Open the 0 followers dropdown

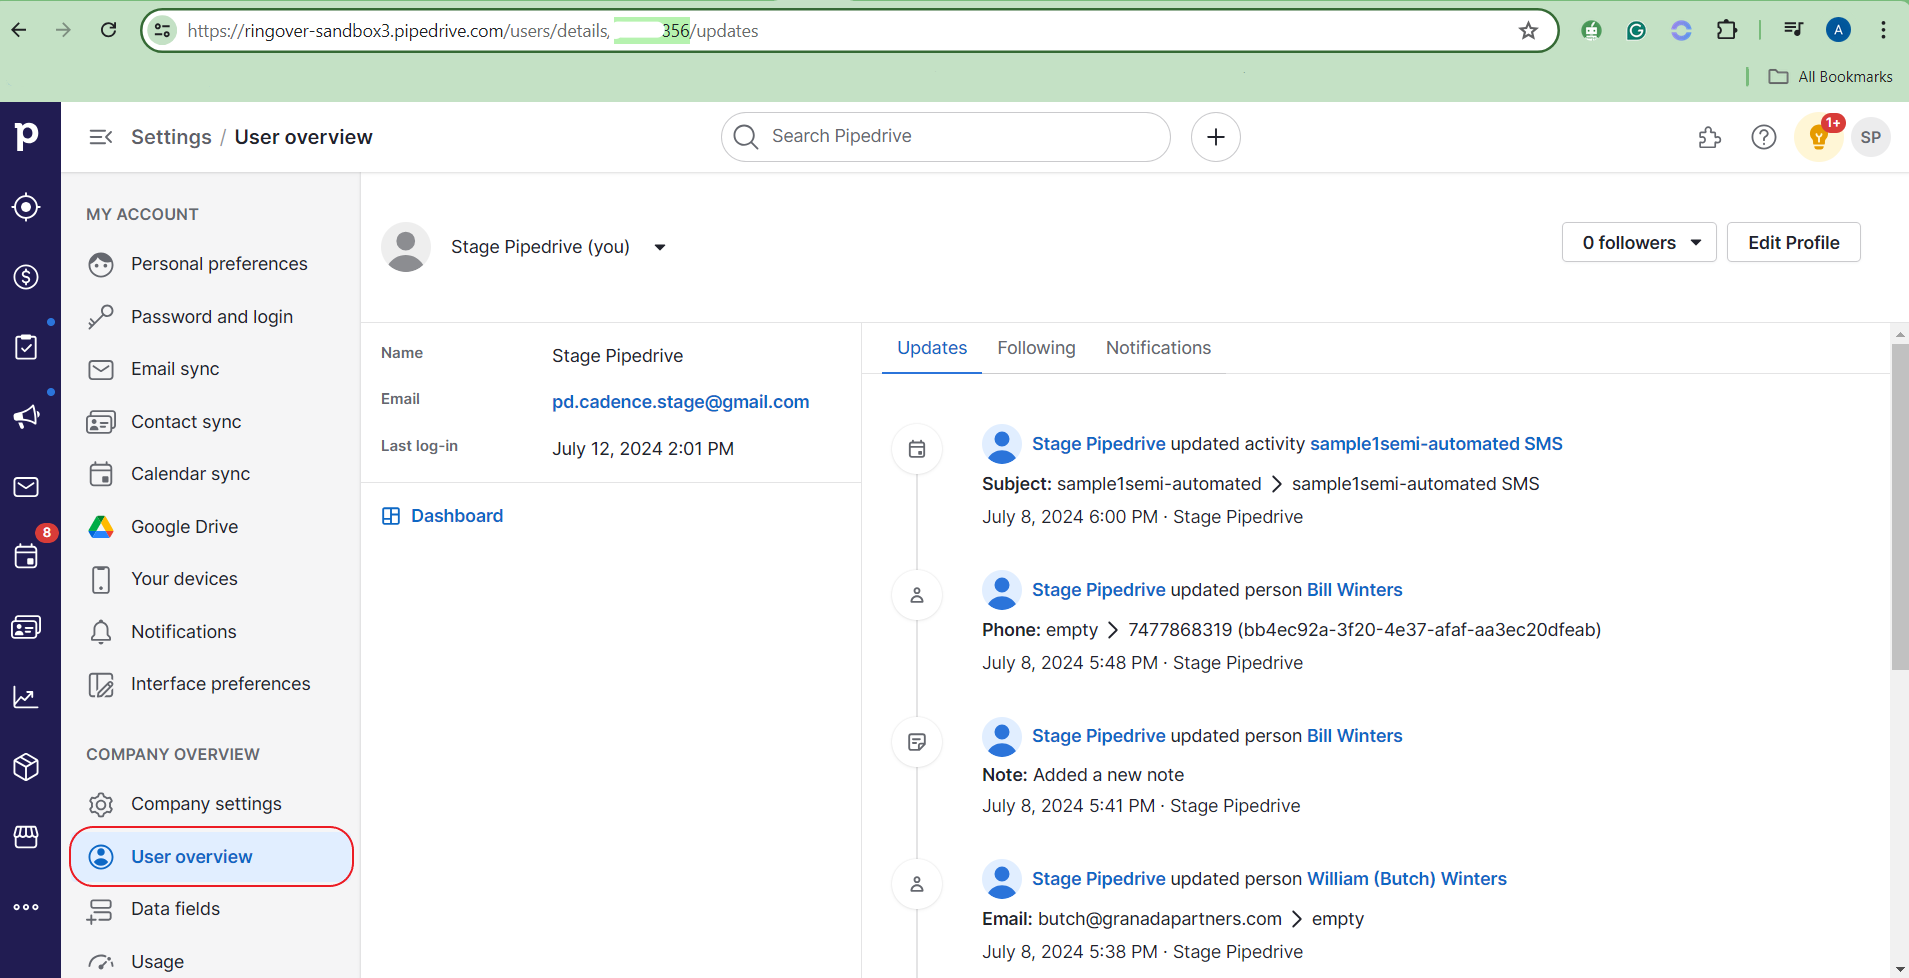pyautogui.click(x=1639, y=242)
